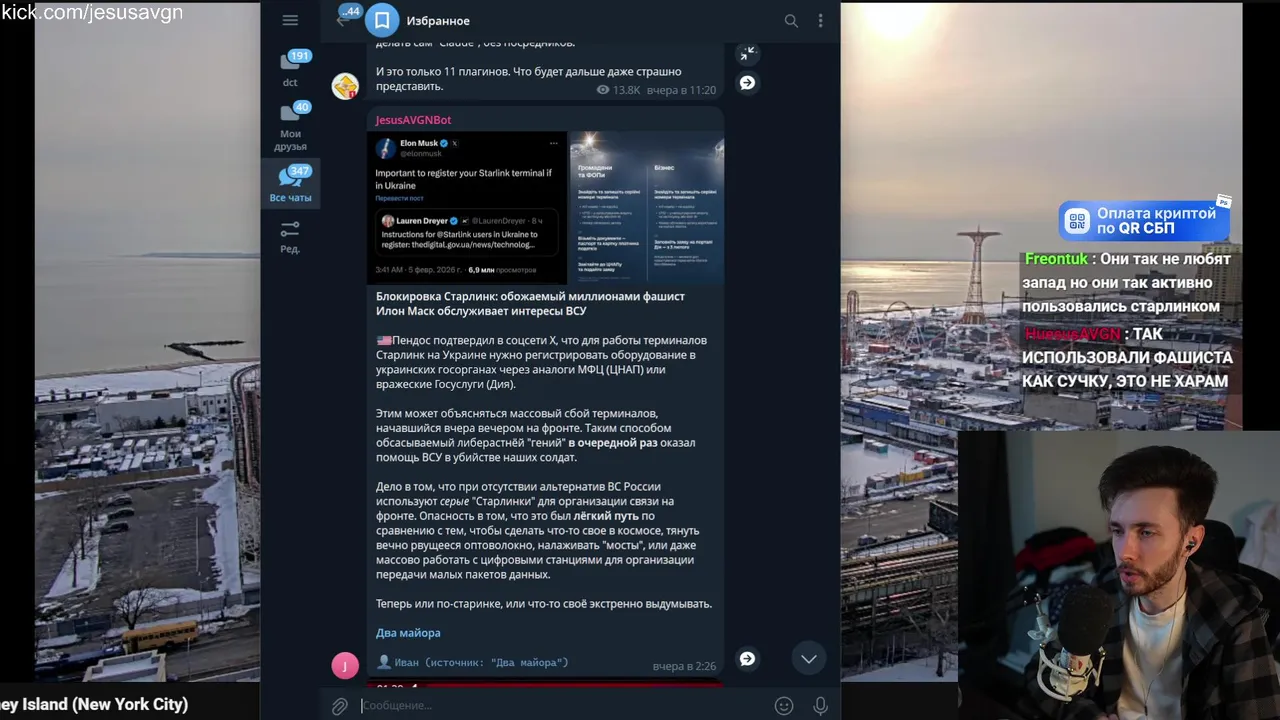This screenshot has width=1280, height=720.
Task: Record a voice message with microphone icon
Action: tap(820, 706)
